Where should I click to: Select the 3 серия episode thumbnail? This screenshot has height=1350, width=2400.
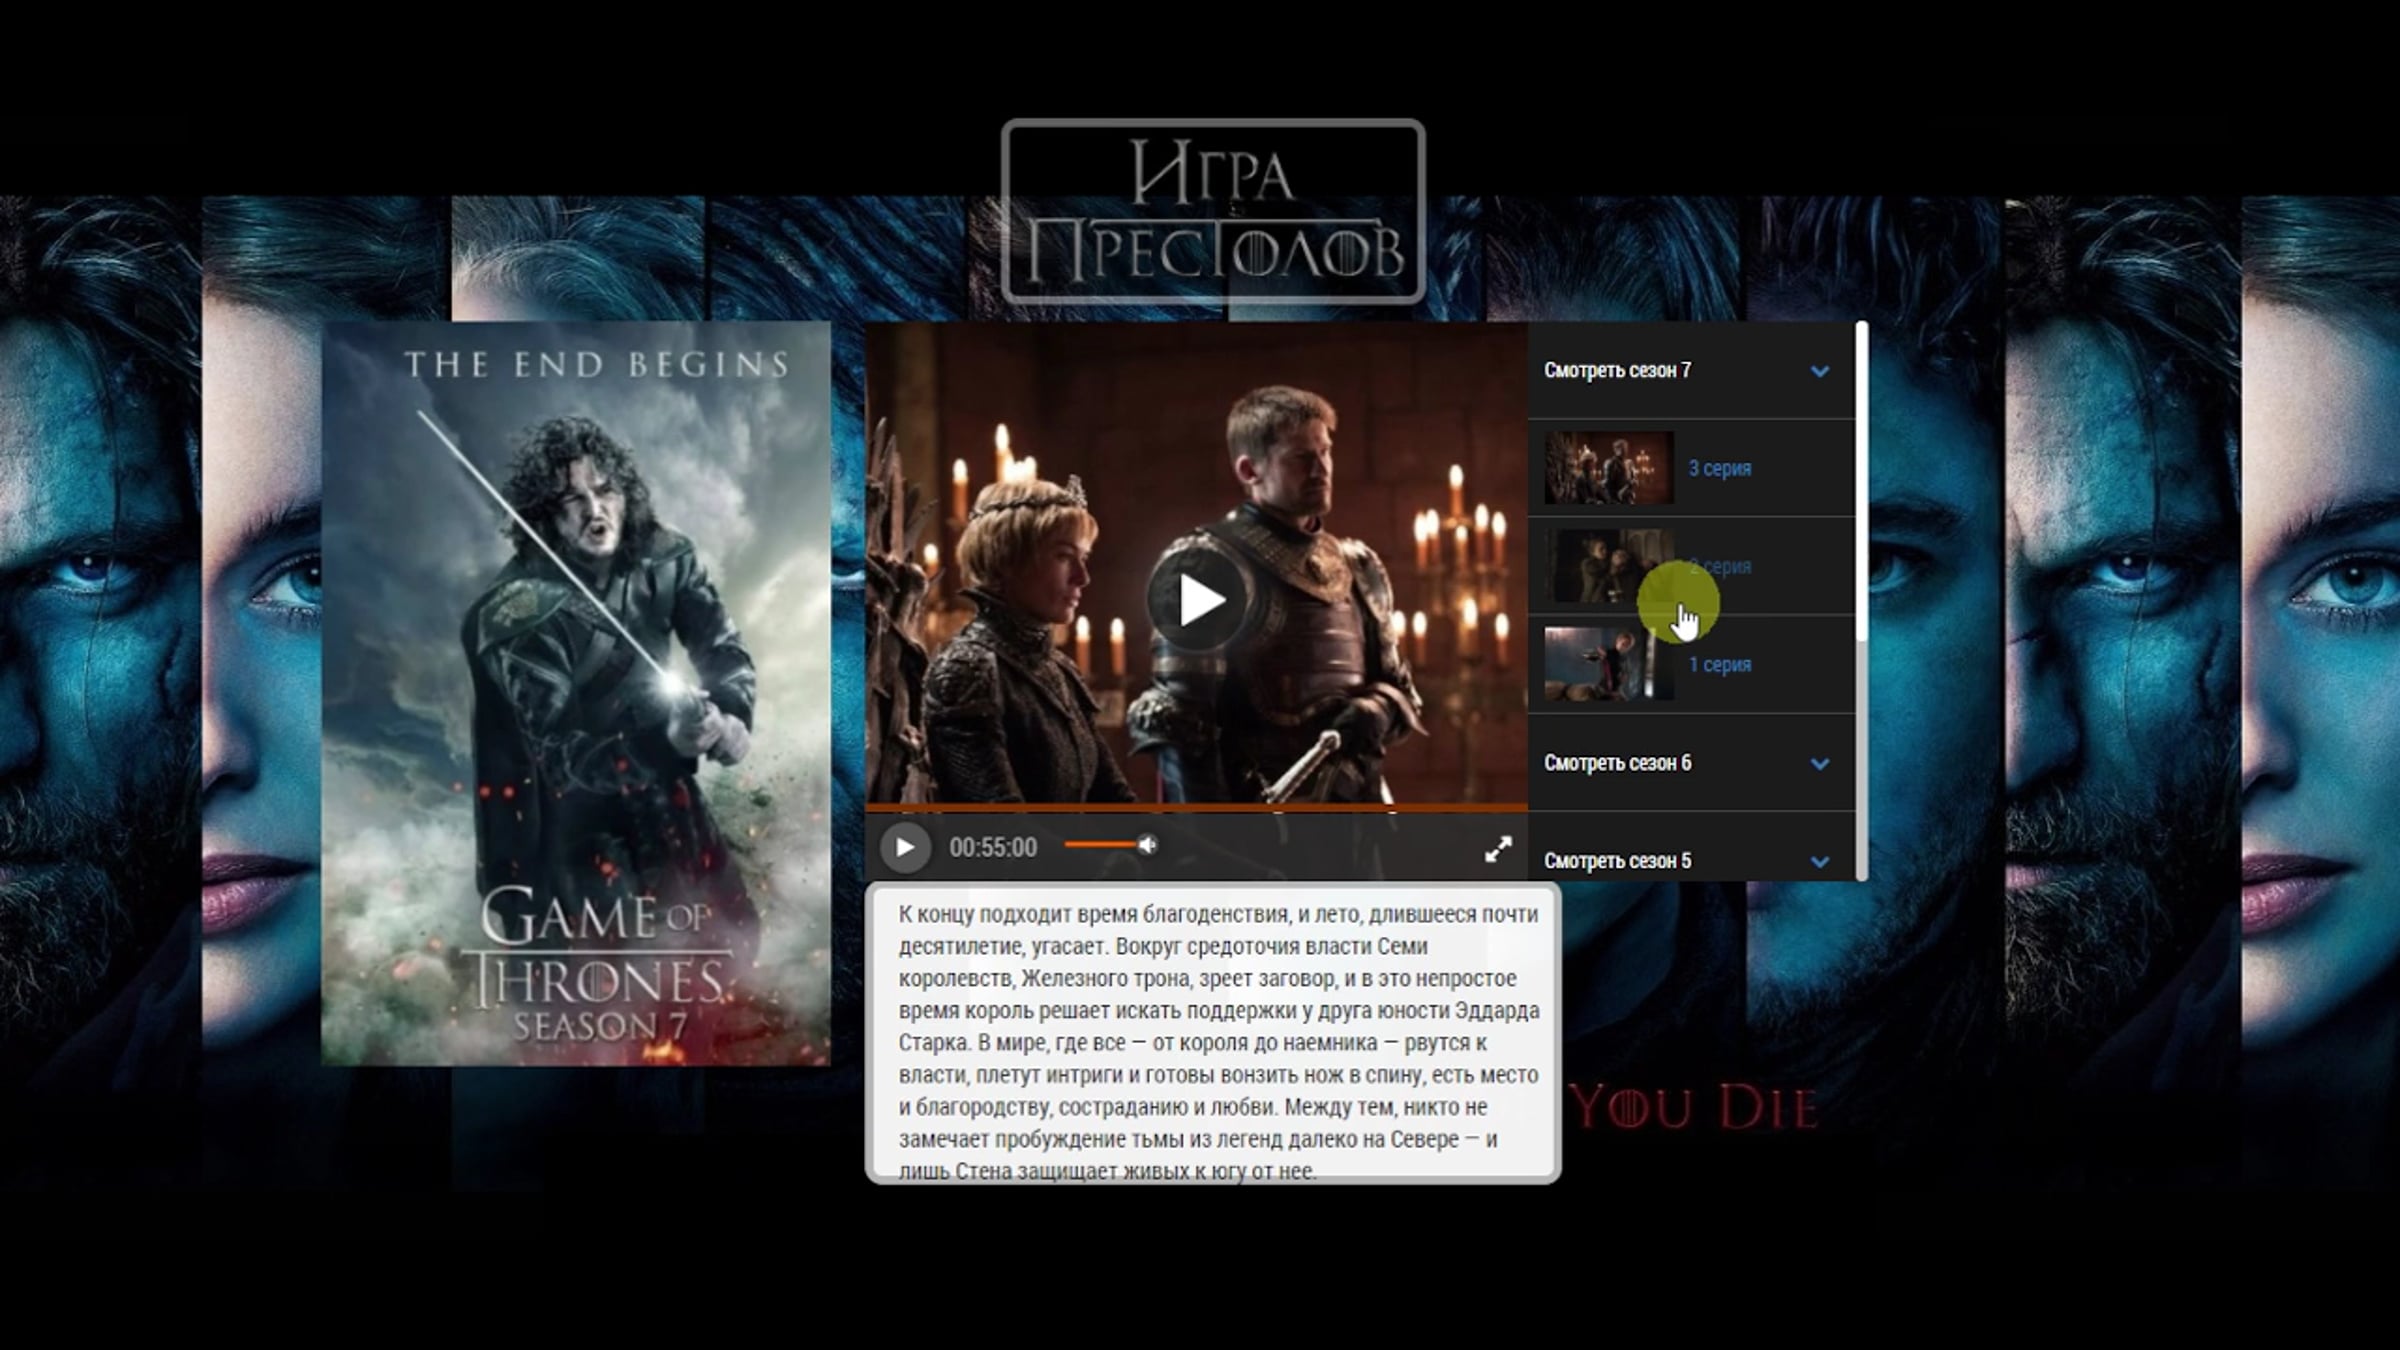point(1609,468)
